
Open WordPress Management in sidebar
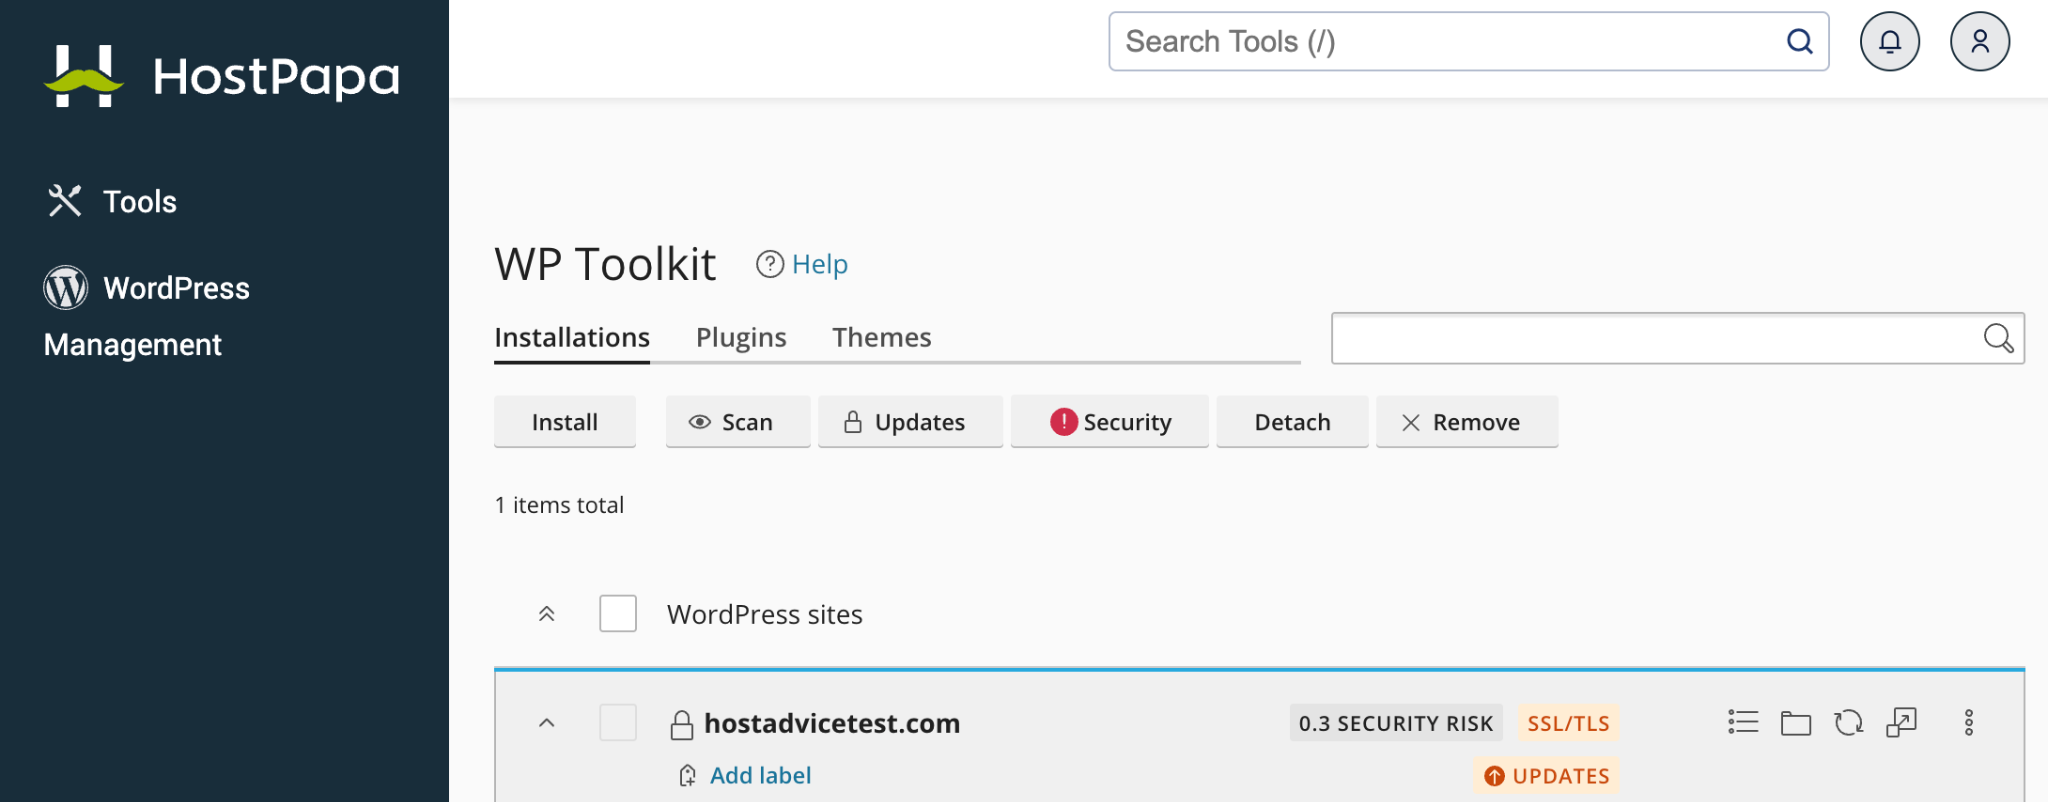coord(147,316)
